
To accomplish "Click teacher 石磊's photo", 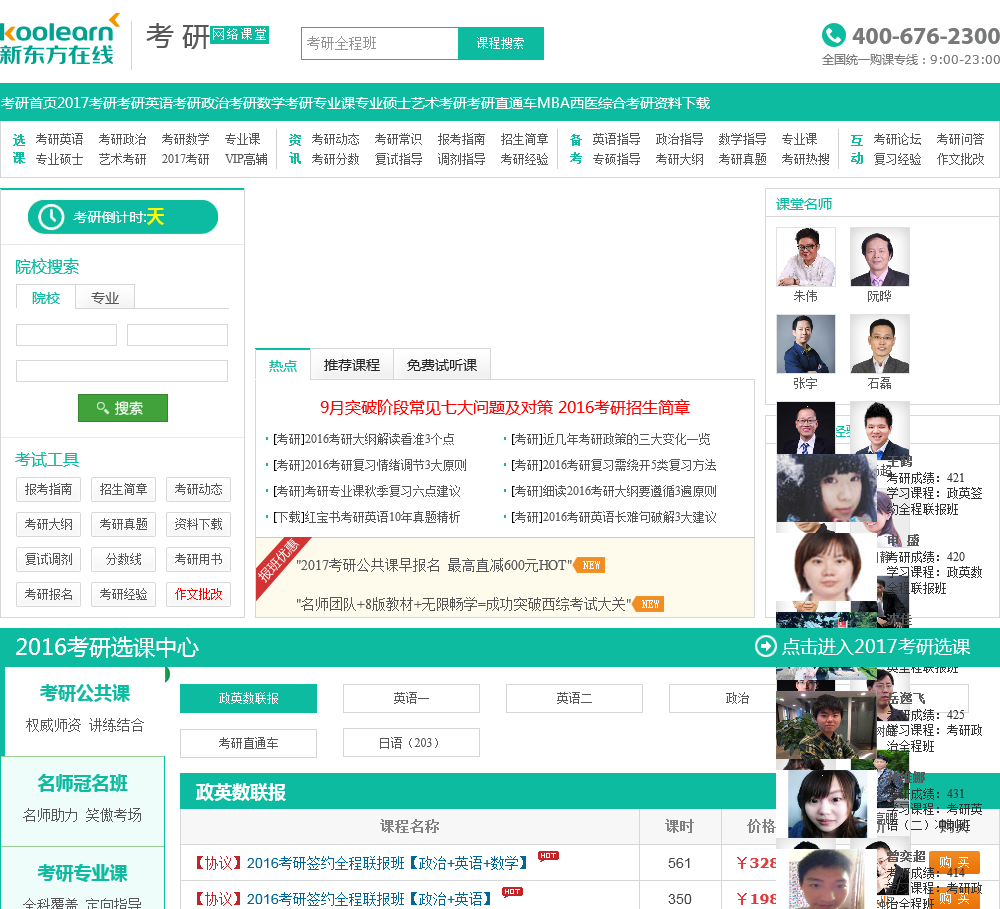I will tap(879, 344).
